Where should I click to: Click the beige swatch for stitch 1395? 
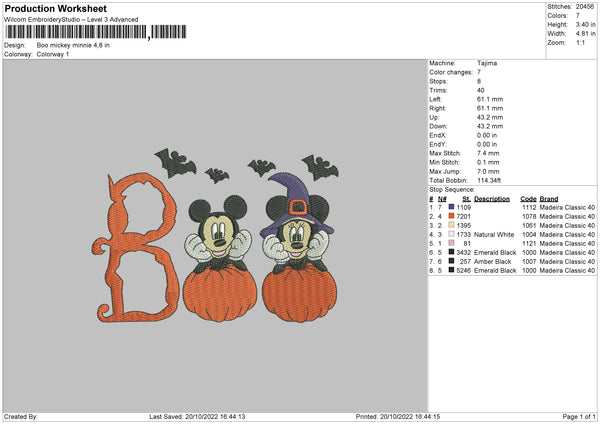[451, 225]
